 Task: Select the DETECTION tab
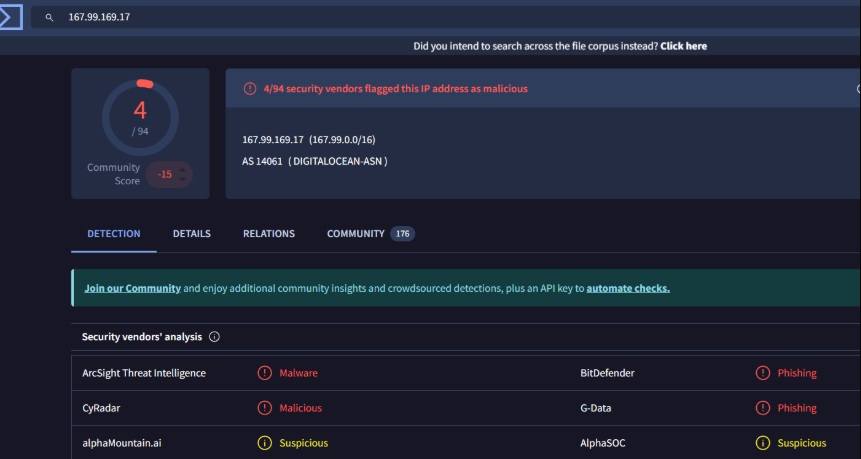click(x=114, y=234)
